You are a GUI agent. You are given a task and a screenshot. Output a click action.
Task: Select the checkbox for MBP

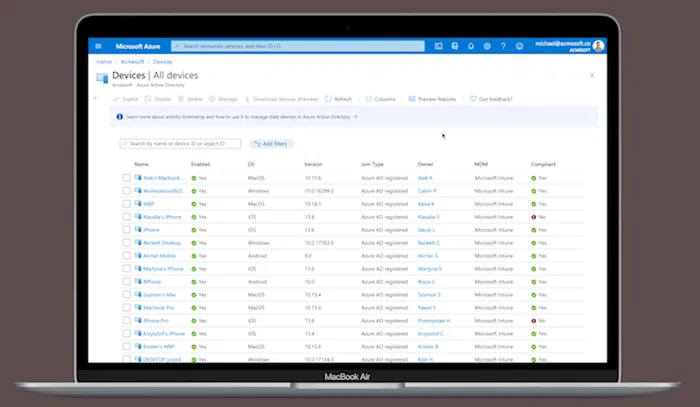click(x=127, y=204)
